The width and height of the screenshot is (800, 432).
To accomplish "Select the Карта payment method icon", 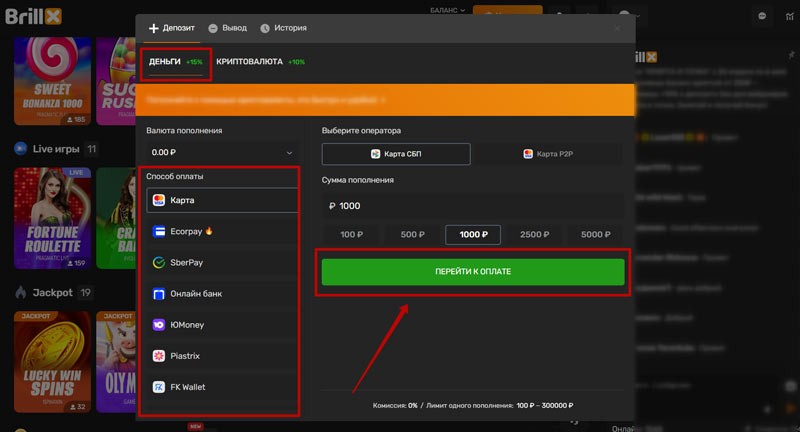I will 159,200.
